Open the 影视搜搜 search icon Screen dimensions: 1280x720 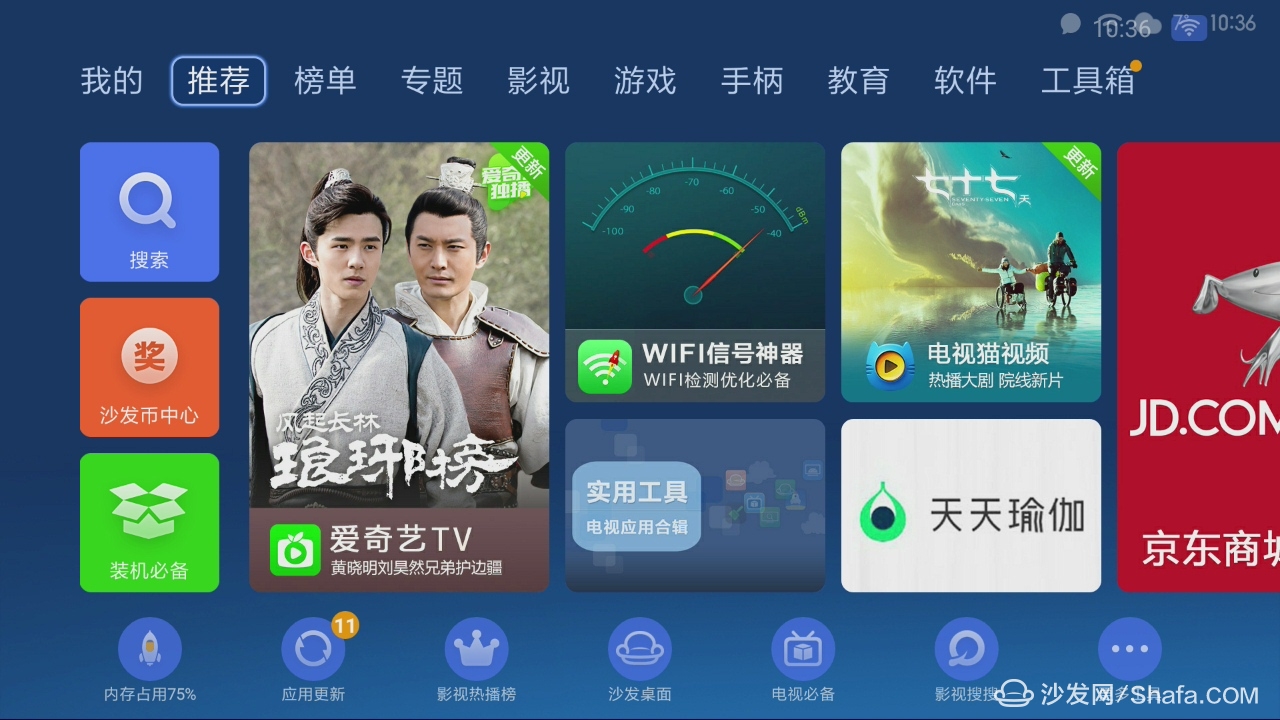[x=967, y=649]
